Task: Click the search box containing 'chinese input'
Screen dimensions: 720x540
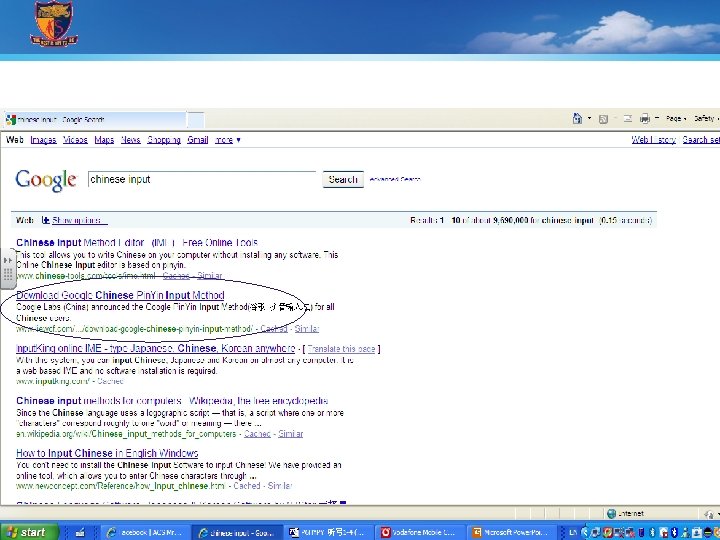Action: pos(202,180)
